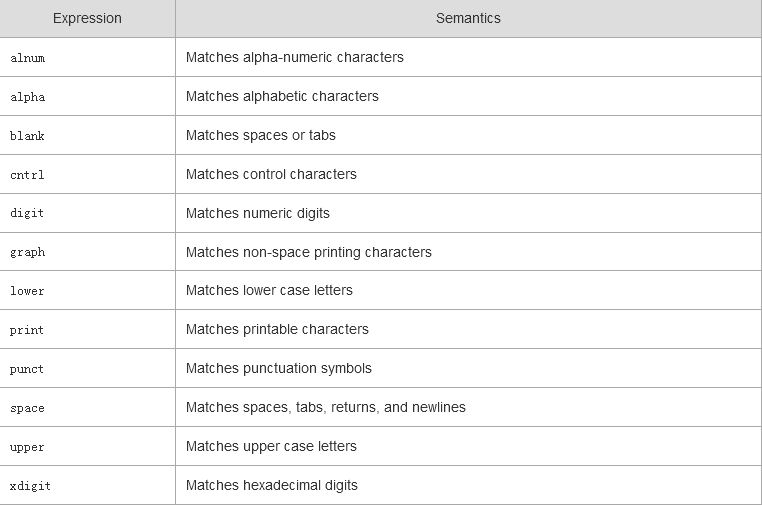Select the lower expression cell
The height and width of the screenshot is (507, 762).
tap(28, 291)
